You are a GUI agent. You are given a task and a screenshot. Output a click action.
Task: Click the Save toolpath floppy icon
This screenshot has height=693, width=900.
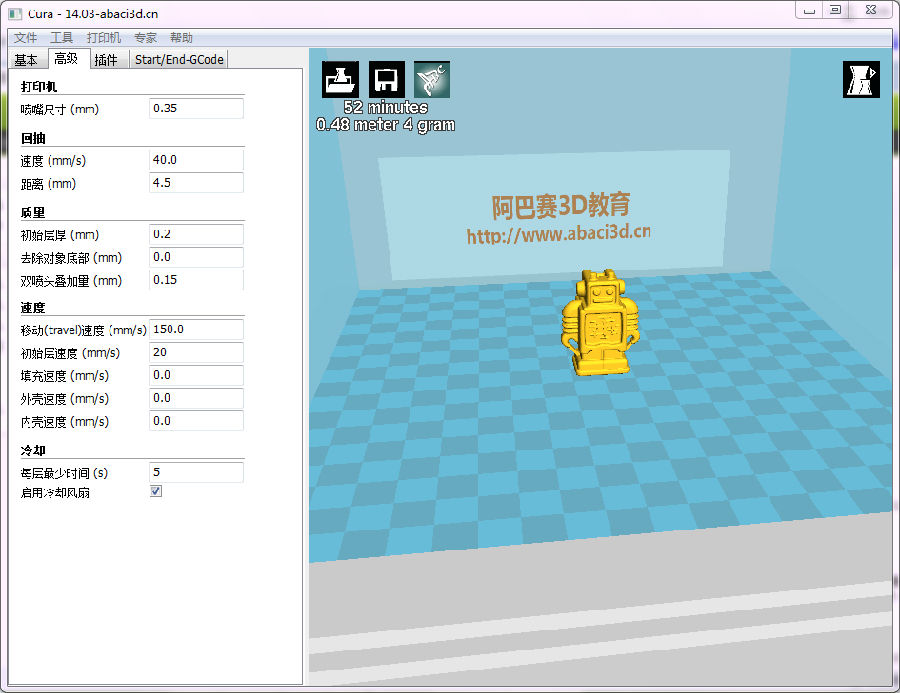point(386,79)
